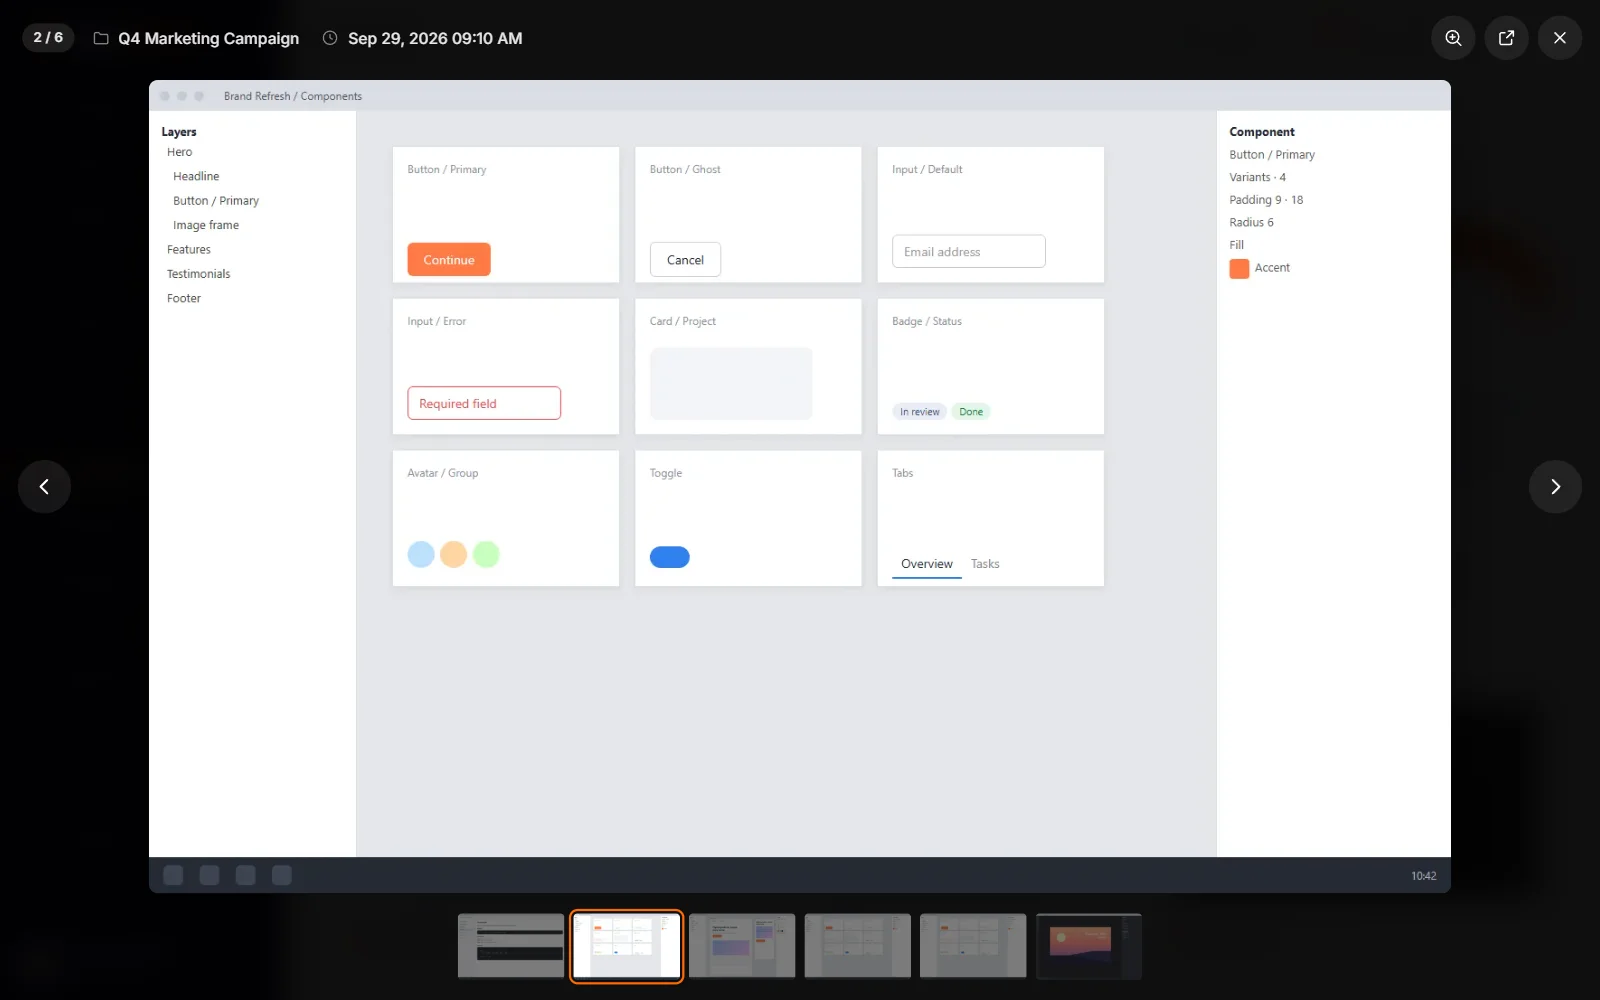Click the fourth taskbar icon in screenshot
This screenshot has height=1000, width=1600.
(282, 876)
